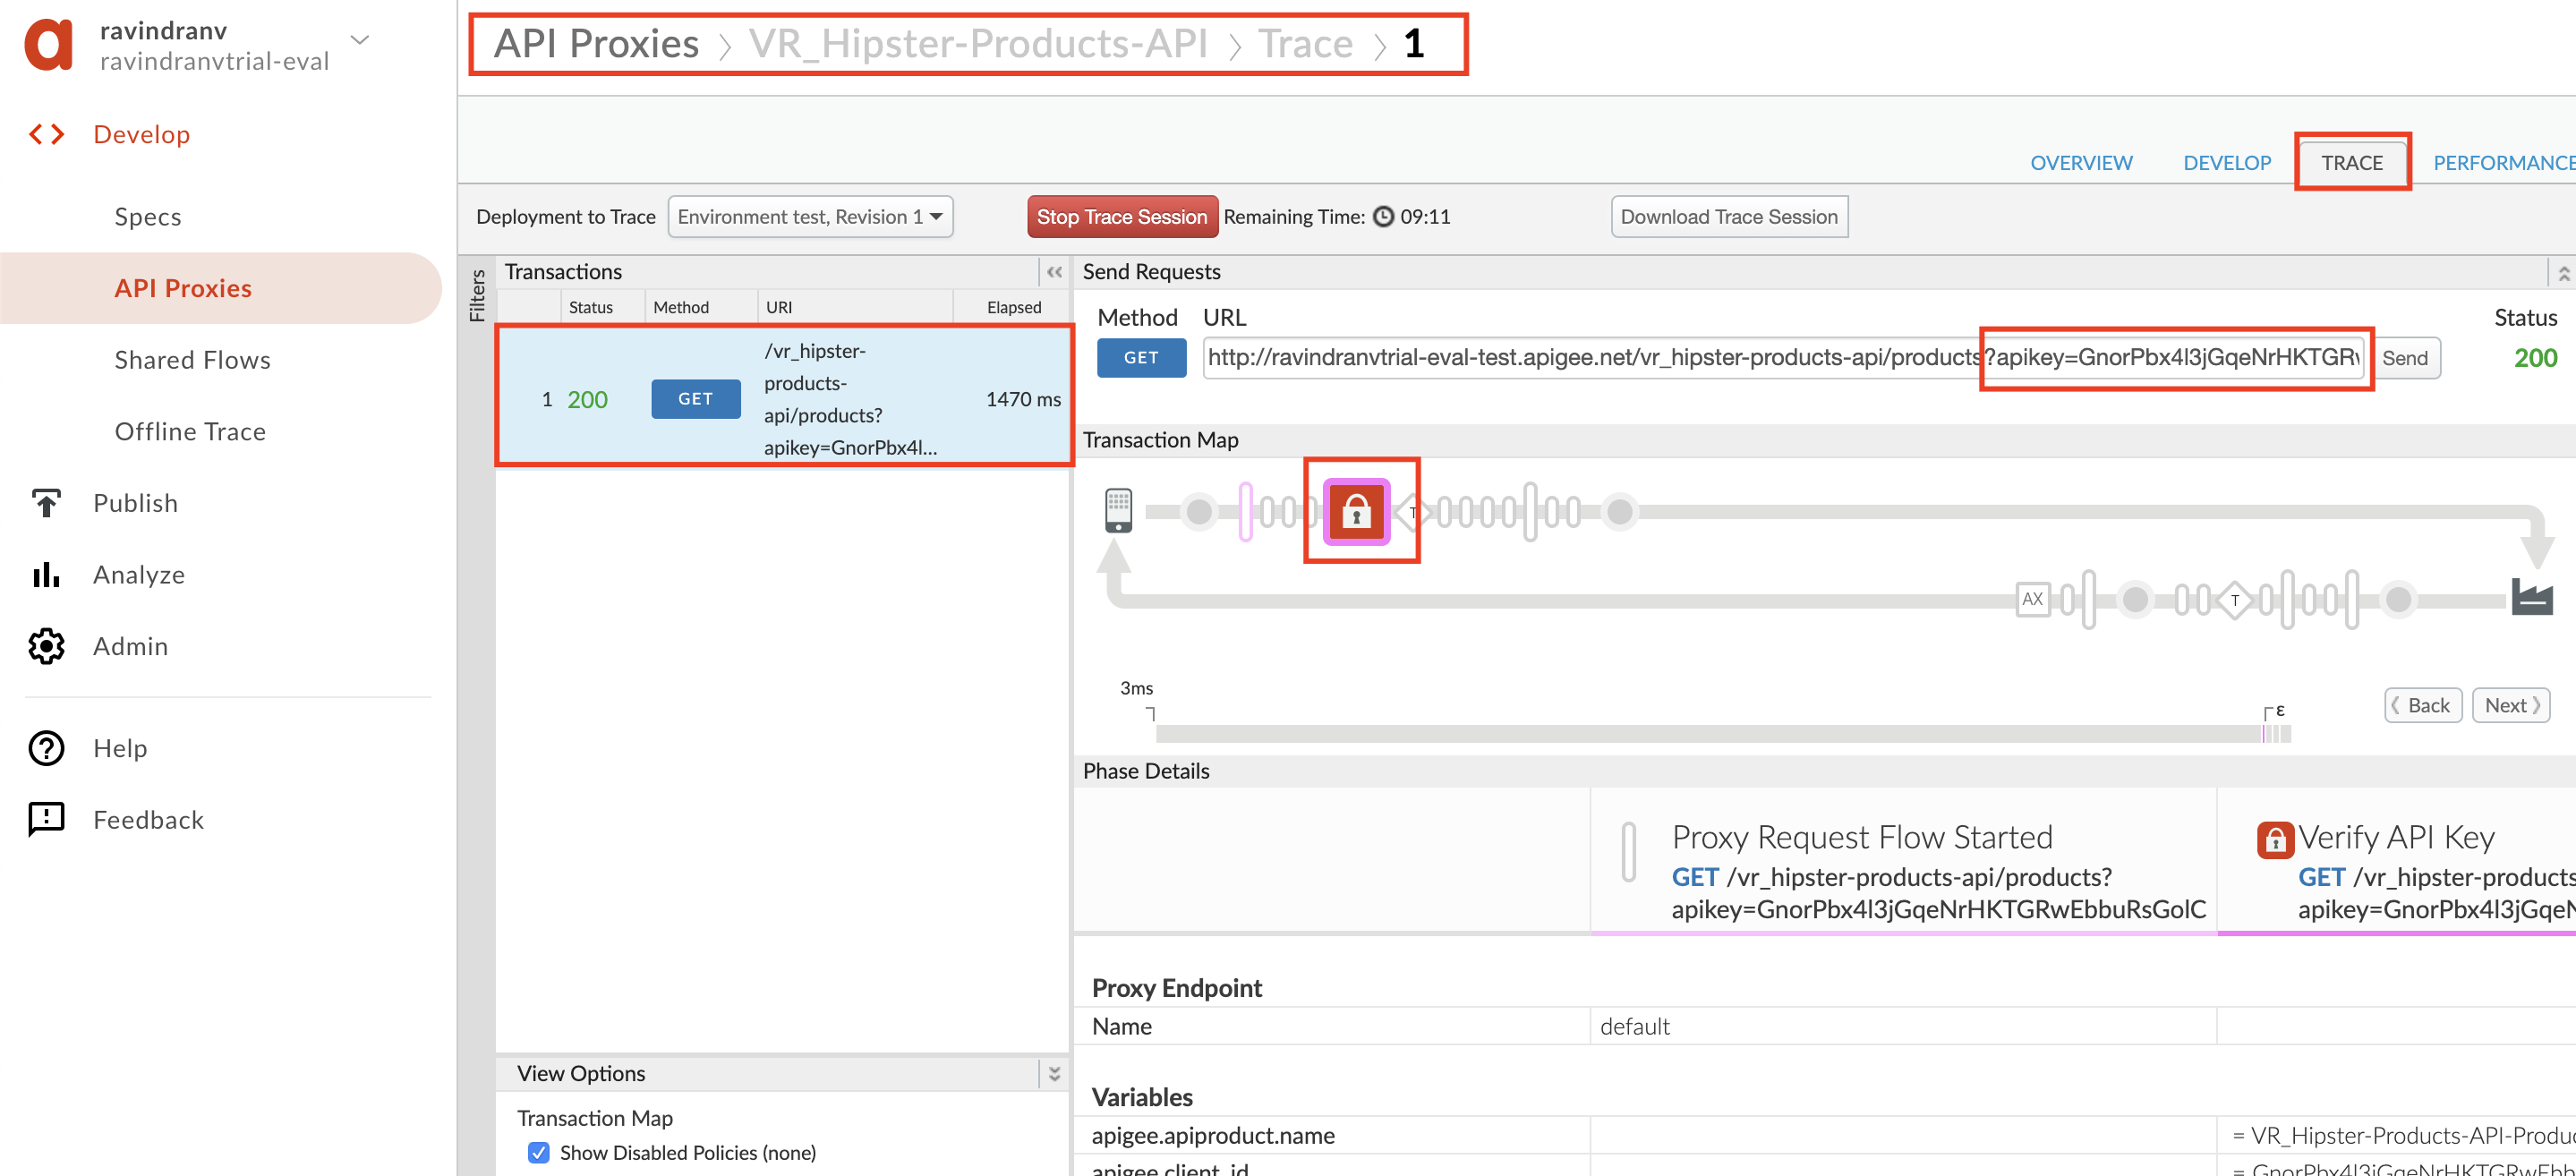
Task: Open VR_Hipster-Products-API breadcrumb
Action: pyautogui.click(x=978, y=44)
